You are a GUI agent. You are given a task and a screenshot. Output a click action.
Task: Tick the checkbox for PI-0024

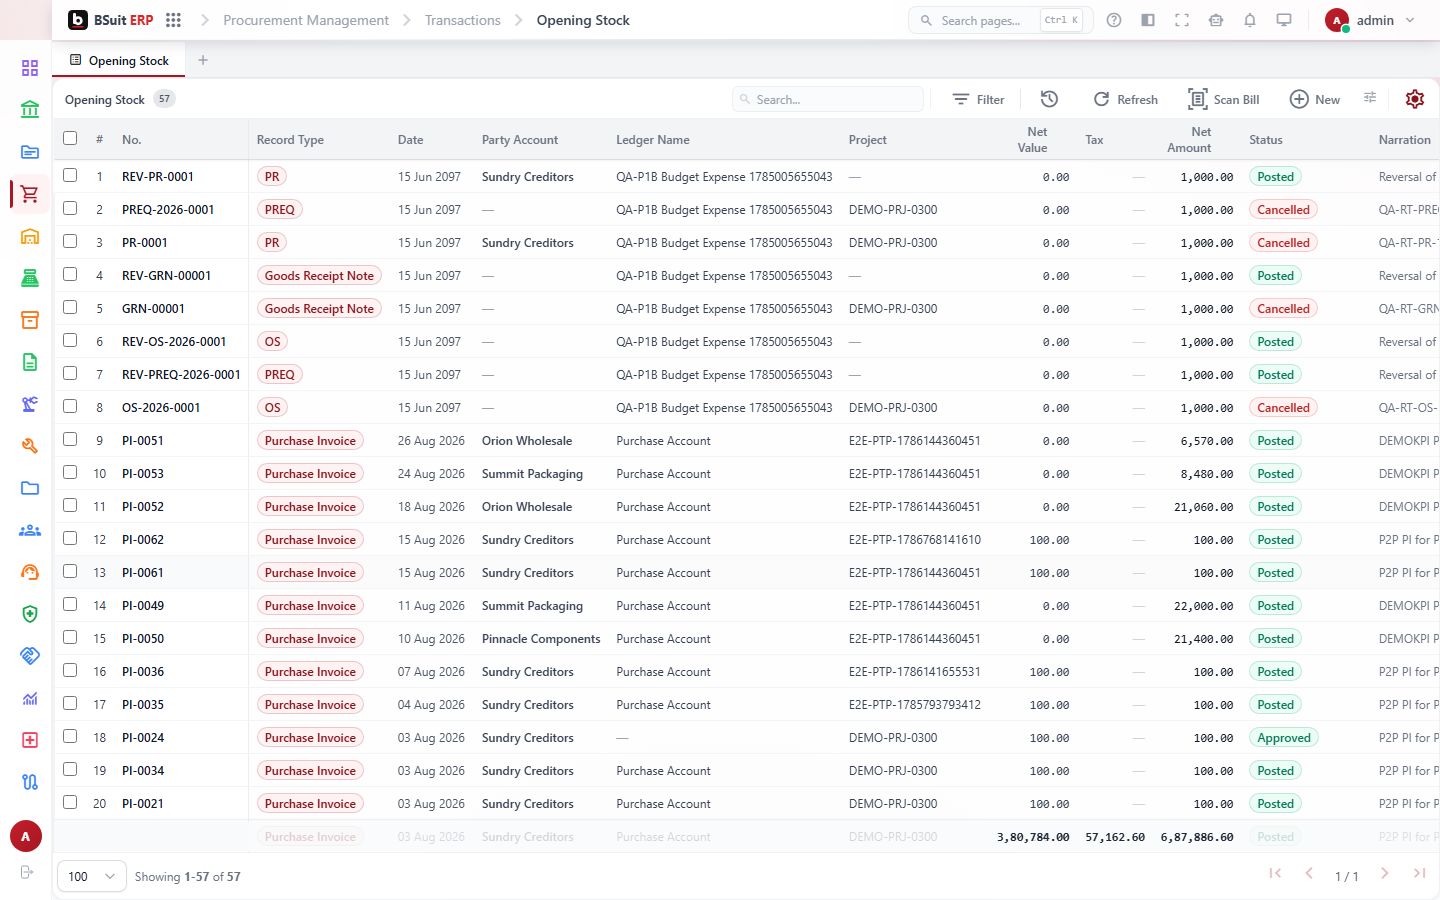point(70,736)
